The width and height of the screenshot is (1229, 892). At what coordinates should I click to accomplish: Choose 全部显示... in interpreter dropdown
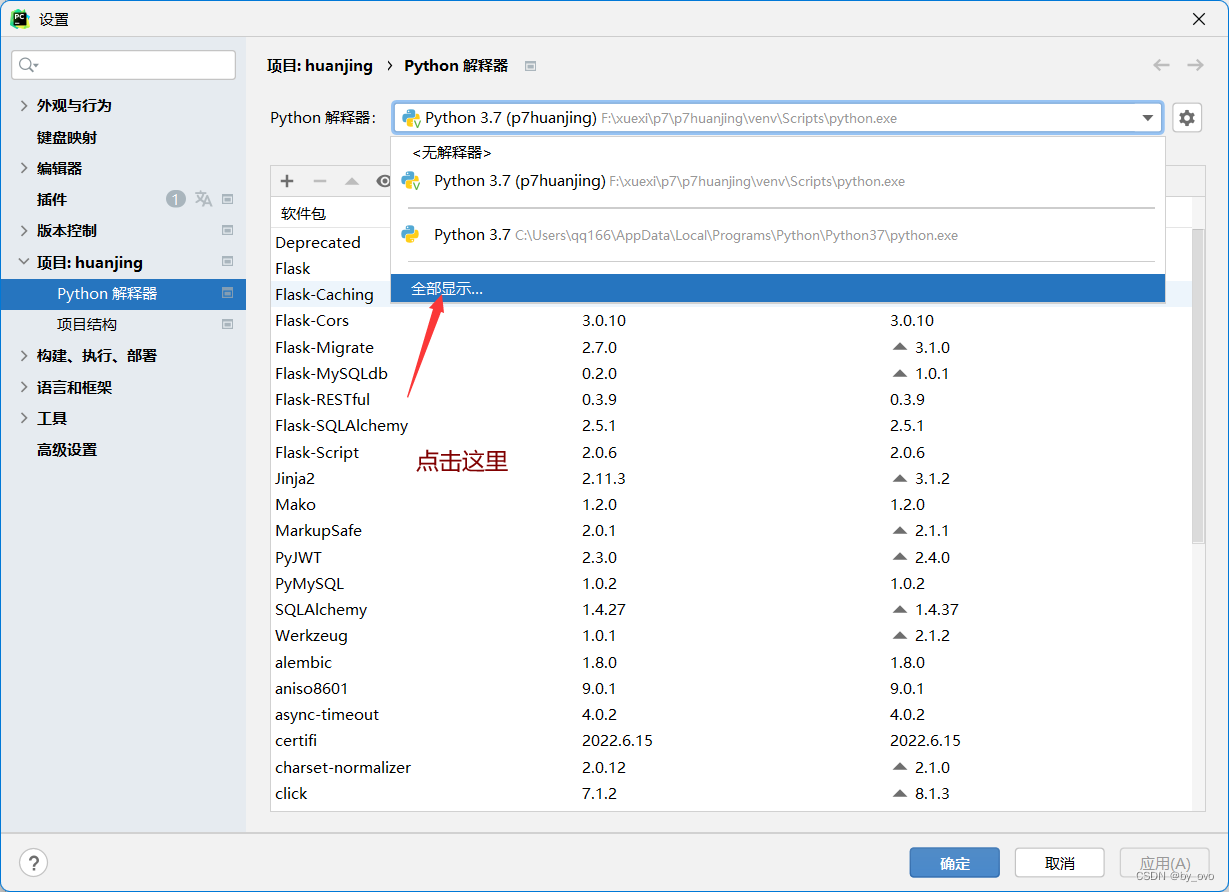coord(778,289)
